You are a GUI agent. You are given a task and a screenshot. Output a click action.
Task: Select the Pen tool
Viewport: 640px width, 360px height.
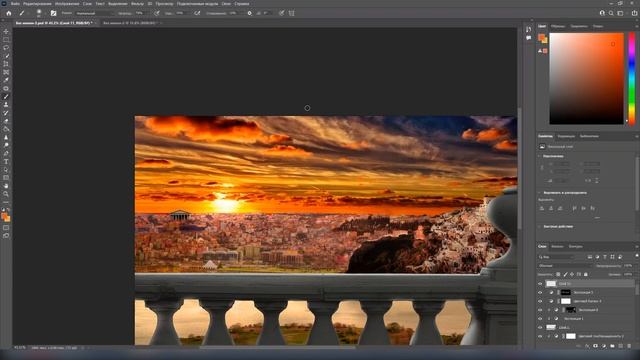click(6, 154)
